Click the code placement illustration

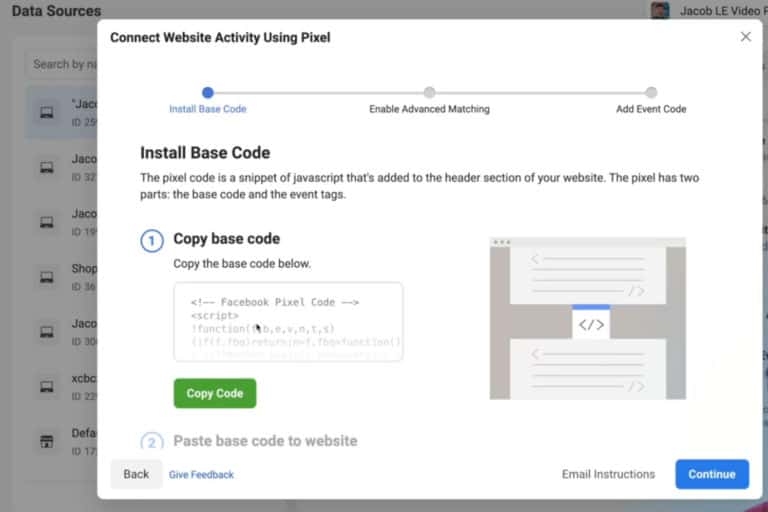(x=588, y=318)
